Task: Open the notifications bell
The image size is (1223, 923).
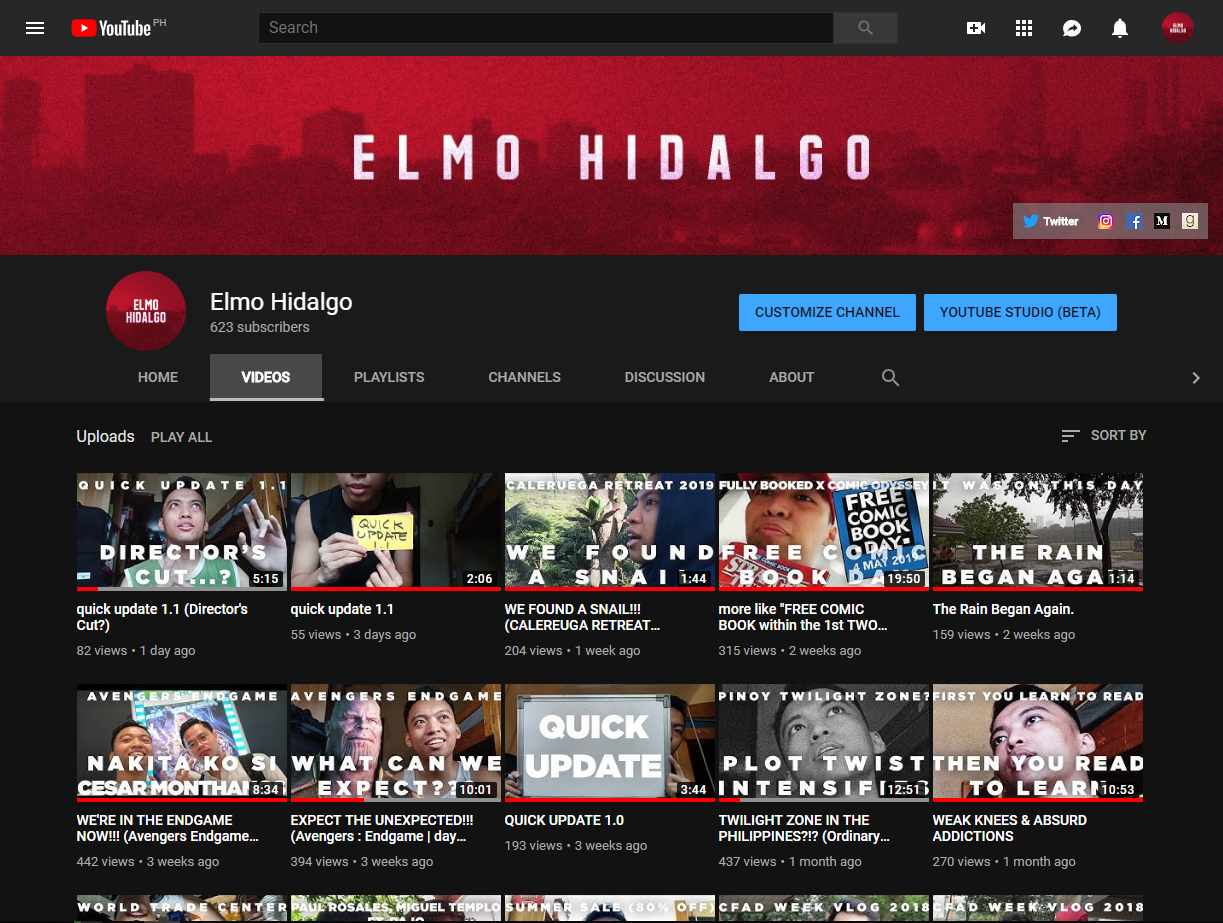Action: [1120, 28]
